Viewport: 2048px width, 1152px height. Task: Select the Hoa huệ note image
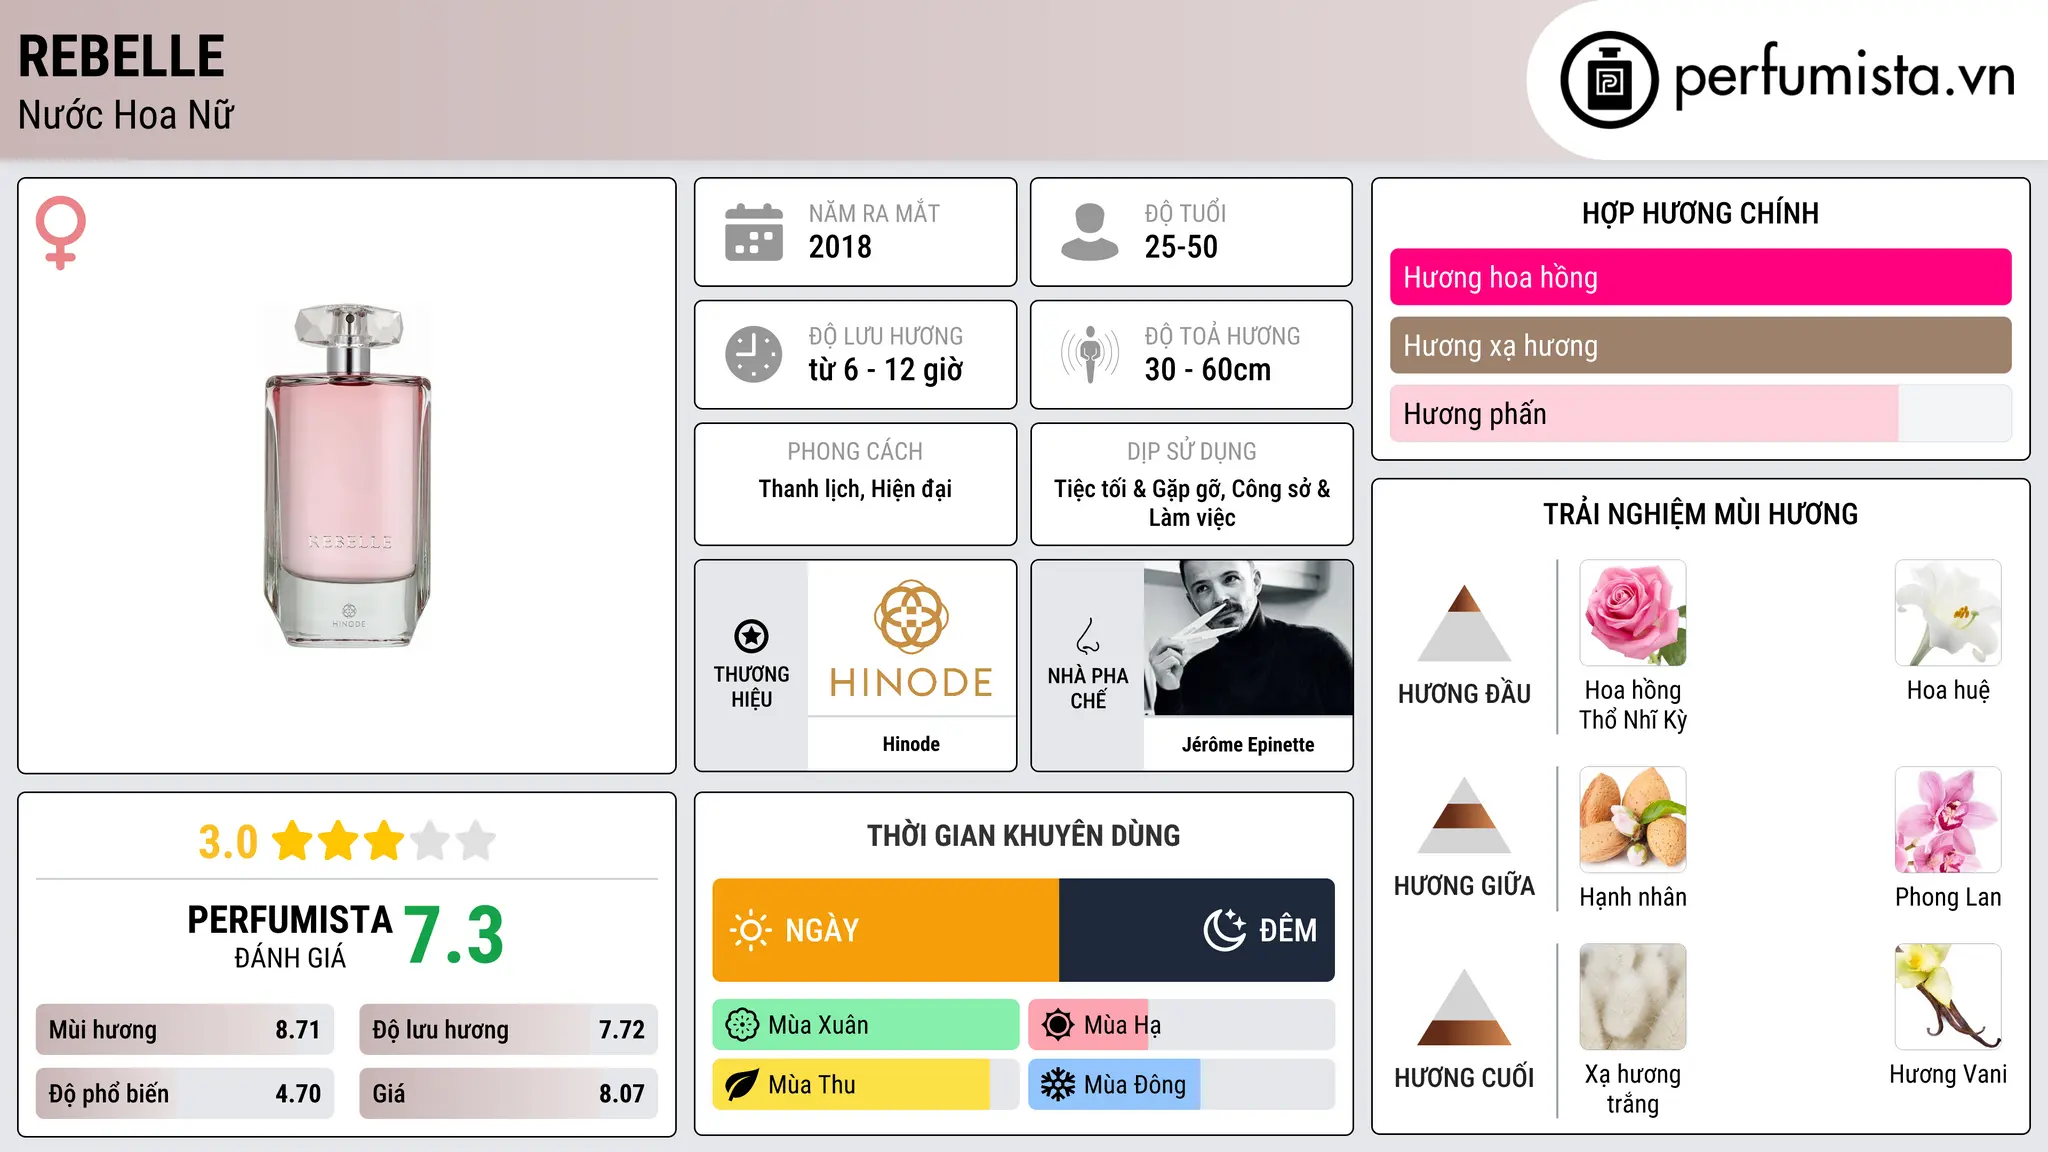[1948, 613]
